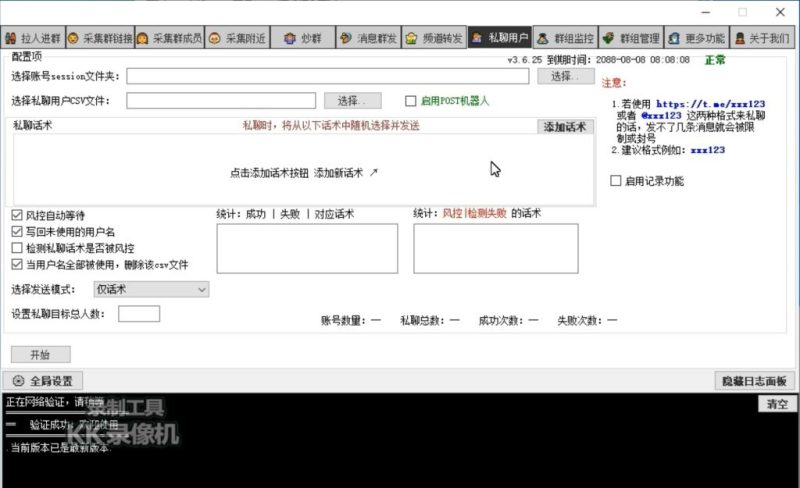Click the 群组管理 tab icon

[x=608, y=38]
